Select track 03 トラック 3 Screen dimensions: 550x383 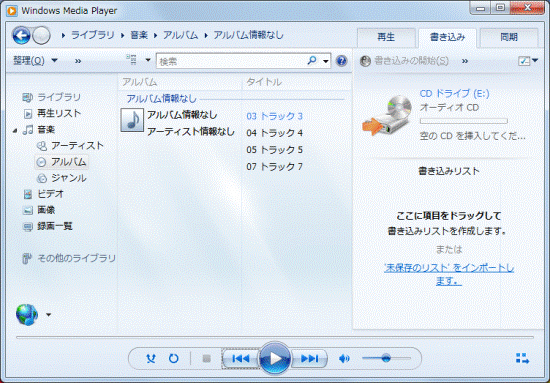click(274, 116)
